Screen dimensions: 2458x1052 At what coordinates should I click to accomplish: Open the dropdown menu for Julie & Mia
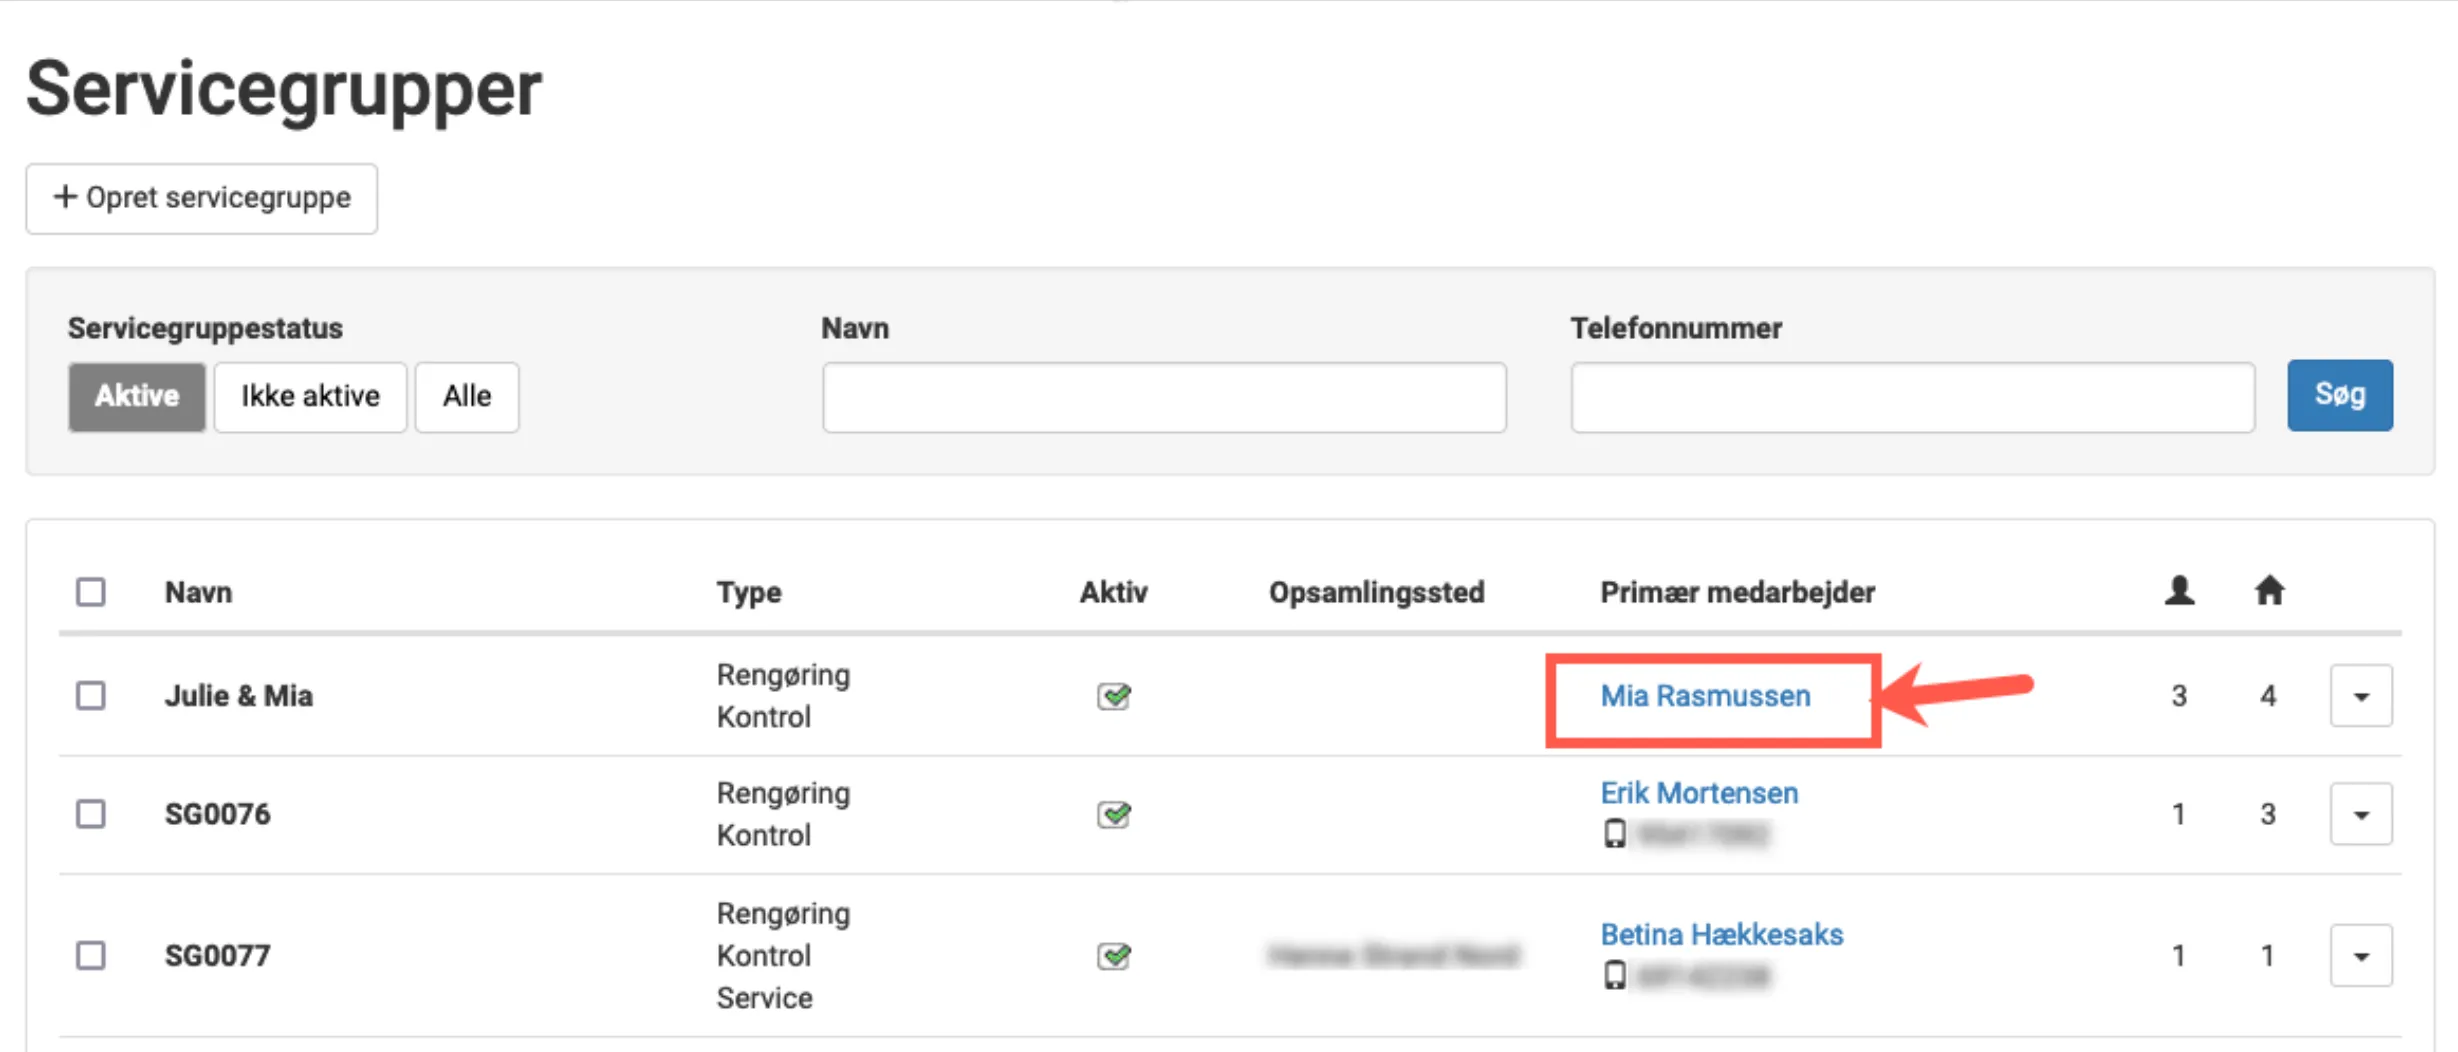(x=2360, y=696)
